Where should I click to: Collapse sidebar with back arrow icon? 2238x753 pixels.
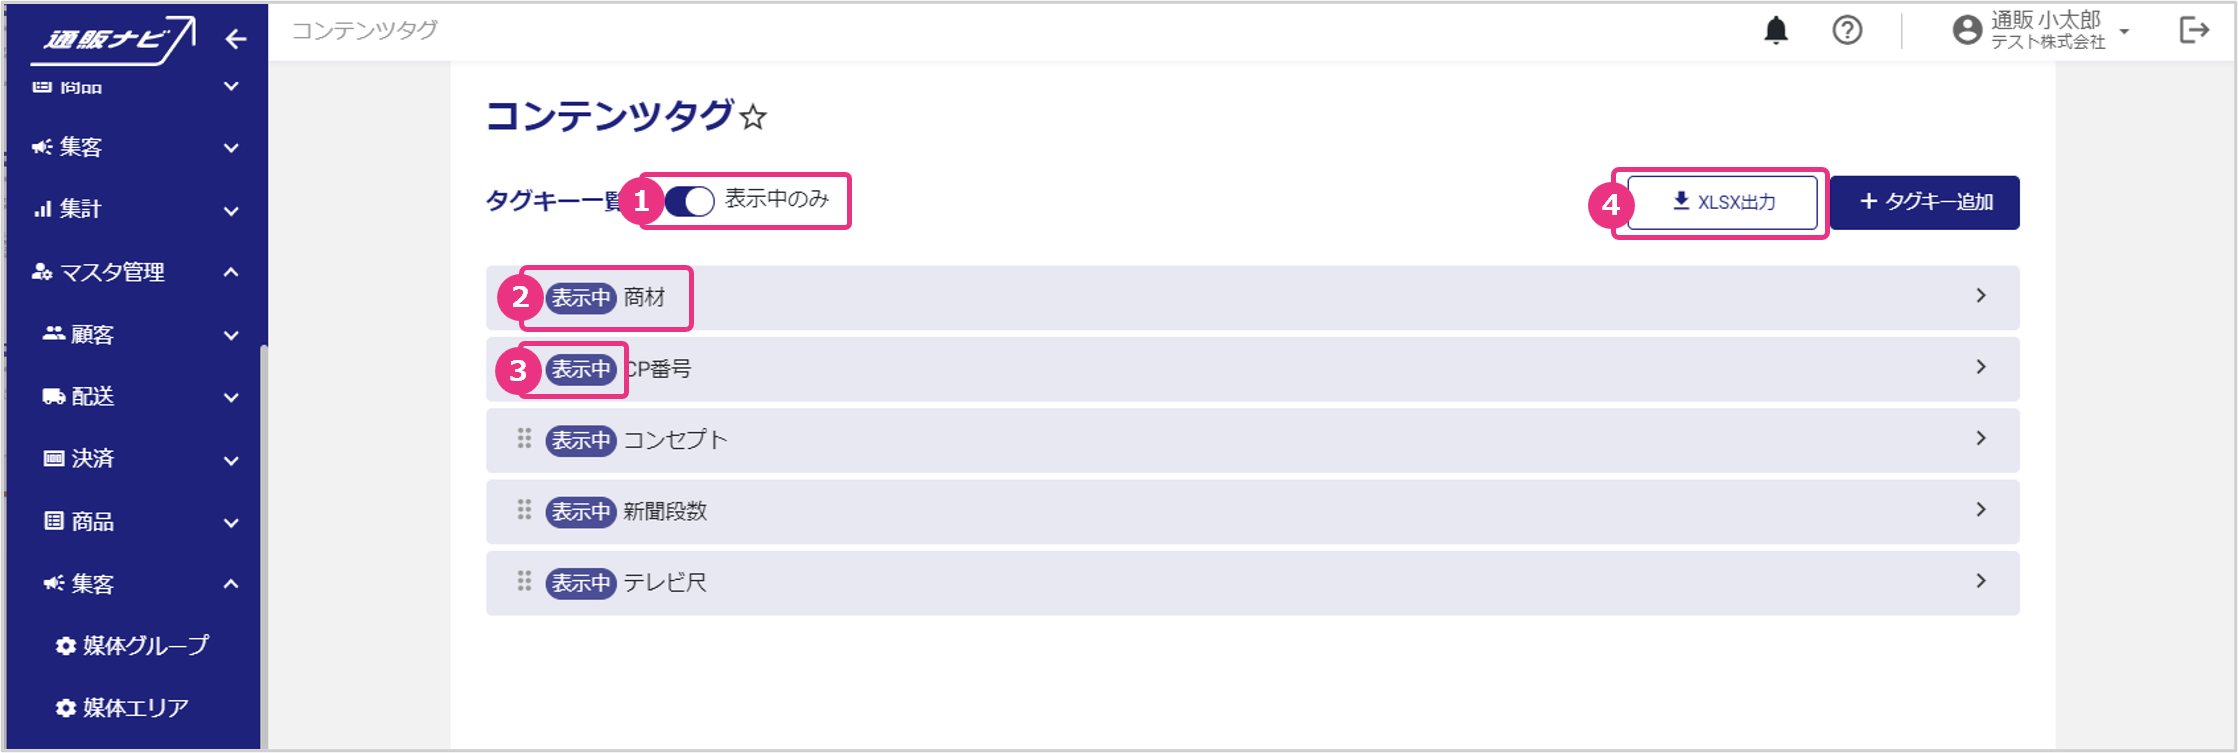click(x=236, y=39)
